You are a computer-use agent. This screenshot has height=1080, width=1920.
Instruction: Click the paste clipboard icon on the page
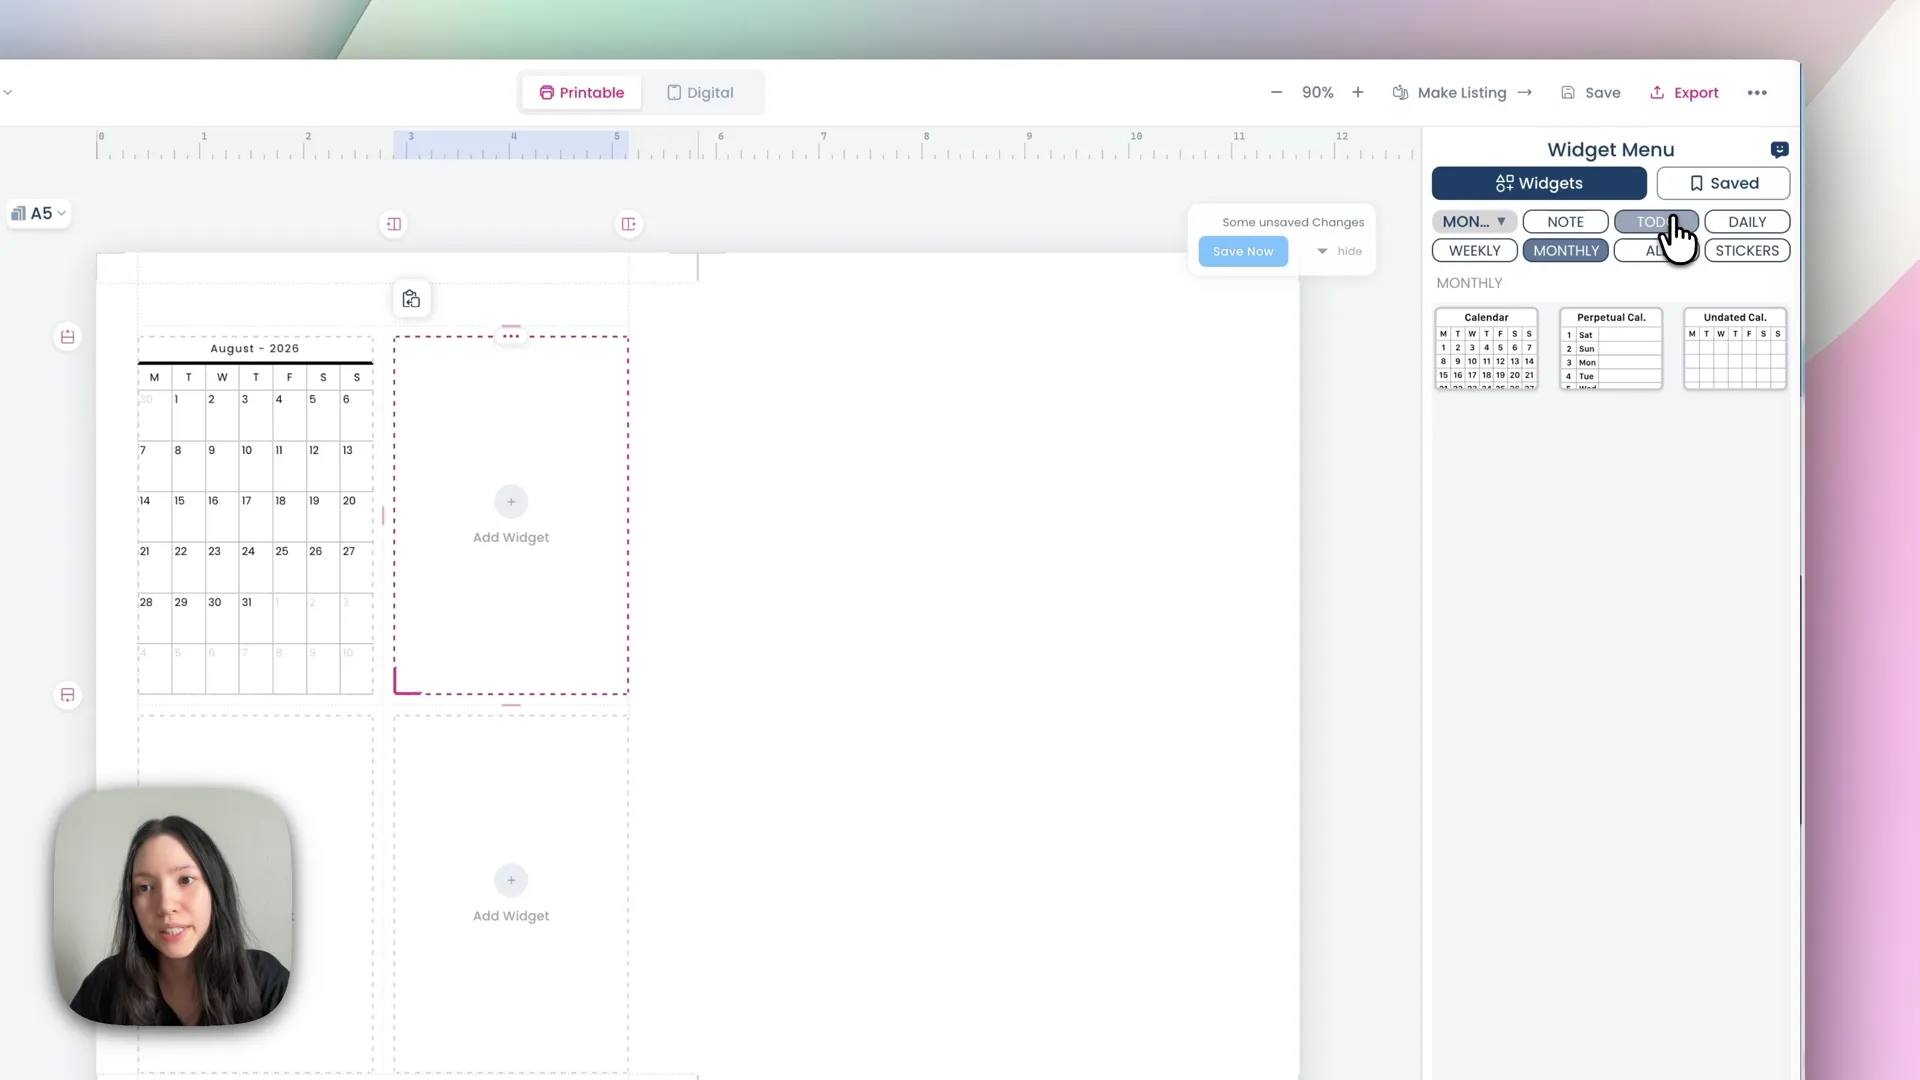[x=411, y=299]
